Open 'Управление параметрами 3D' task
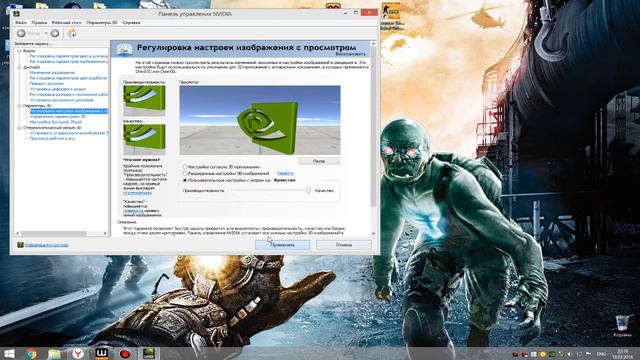Viewport: 640px width, 360px height. click(x=58, y=116)
